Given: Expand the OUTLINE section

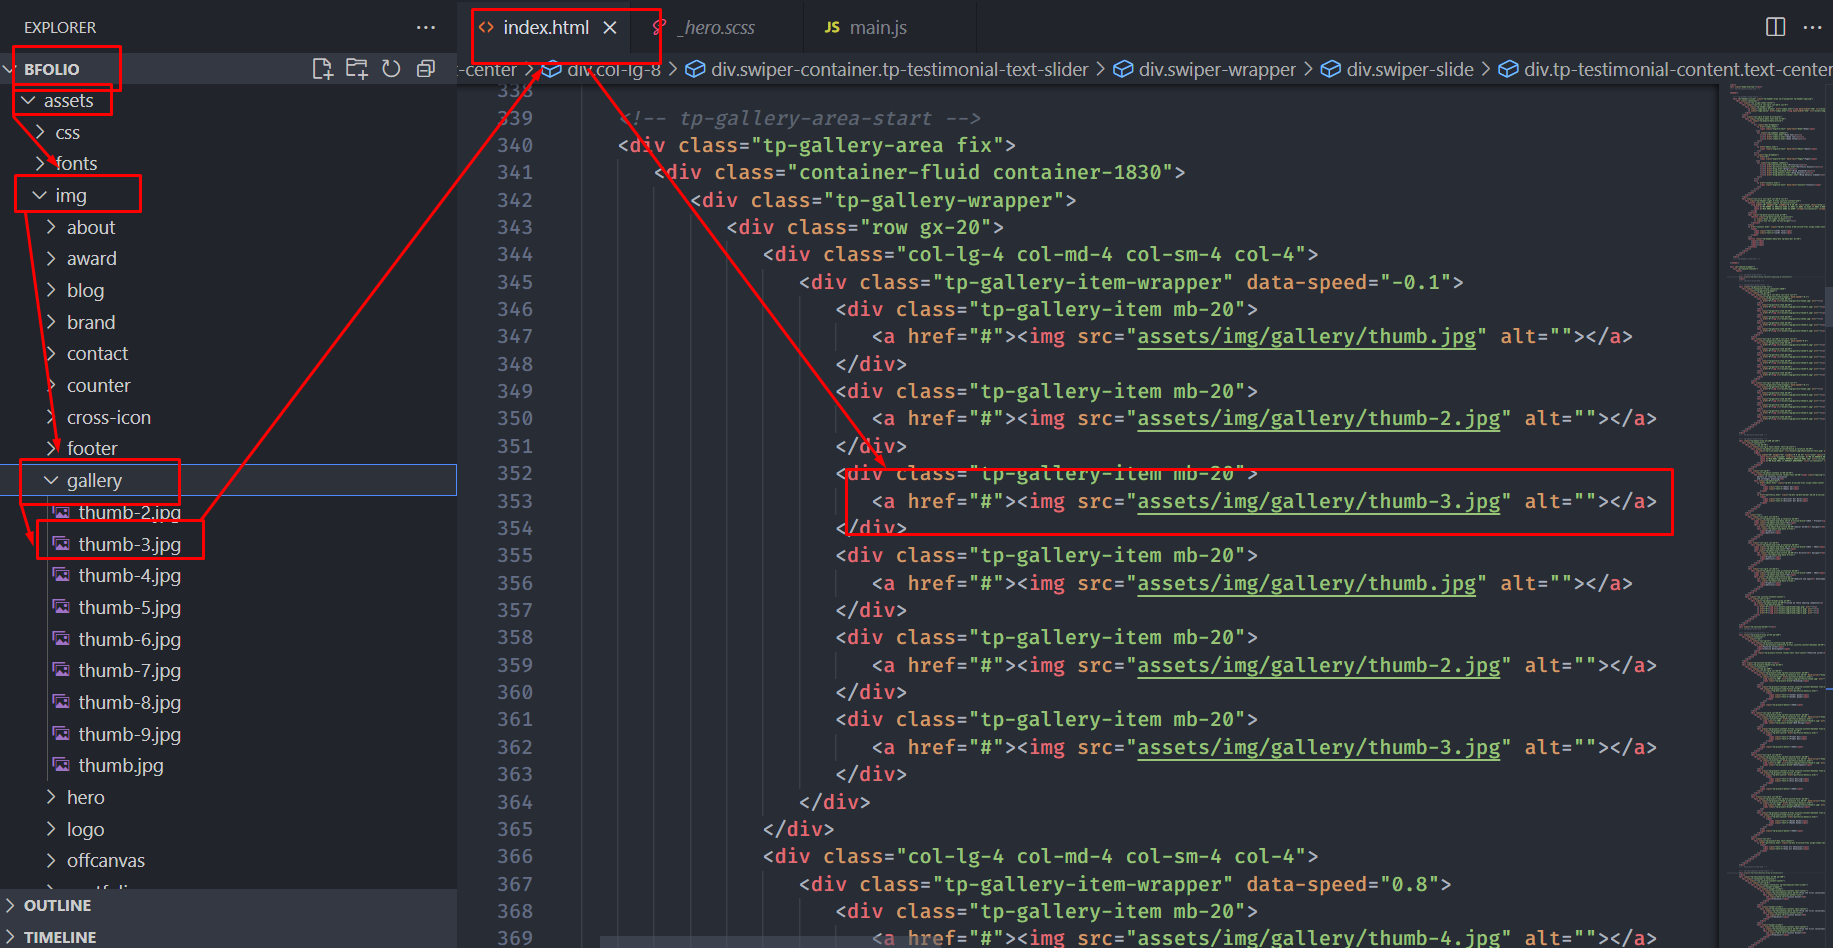Looking at the screenshot, I should pos(57,905).
